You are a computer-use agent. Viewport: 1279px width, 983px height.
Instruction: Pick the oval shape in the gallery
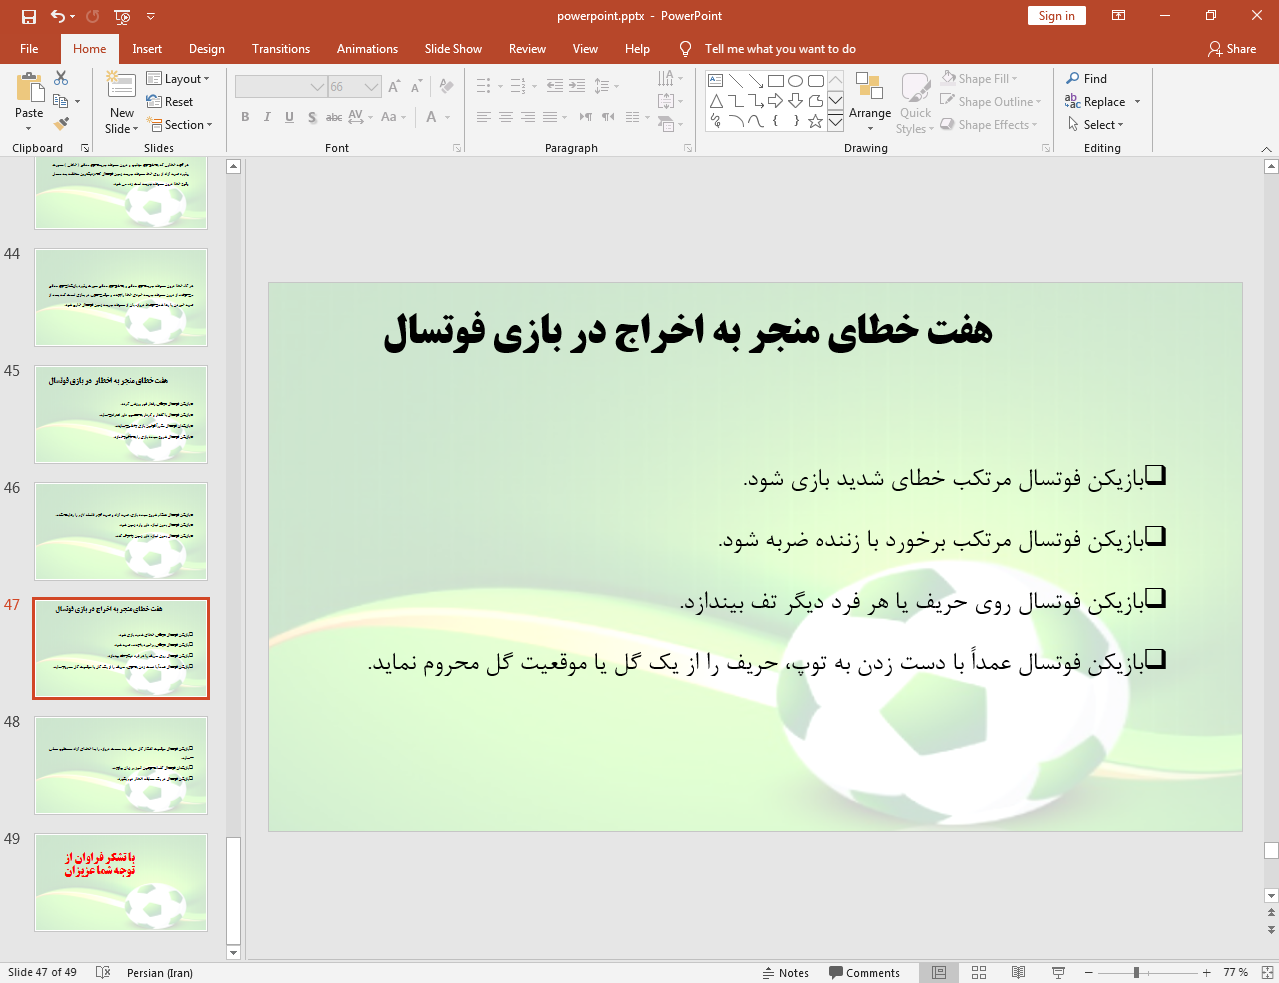pos(795,81)
